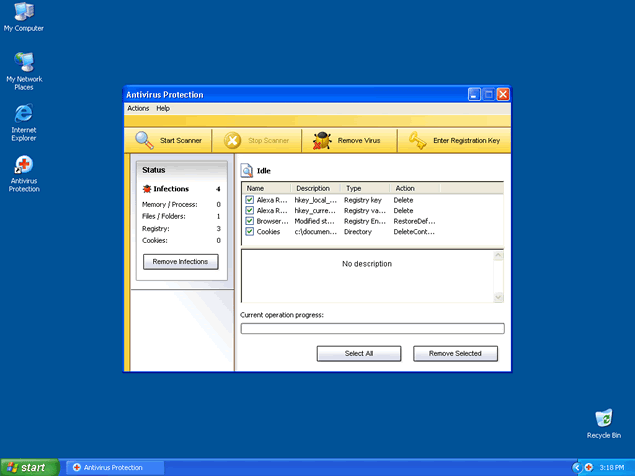Click the Remove Infections button
Screen dimensions: 635x476
pyautogui.click(x=181, y=262)
